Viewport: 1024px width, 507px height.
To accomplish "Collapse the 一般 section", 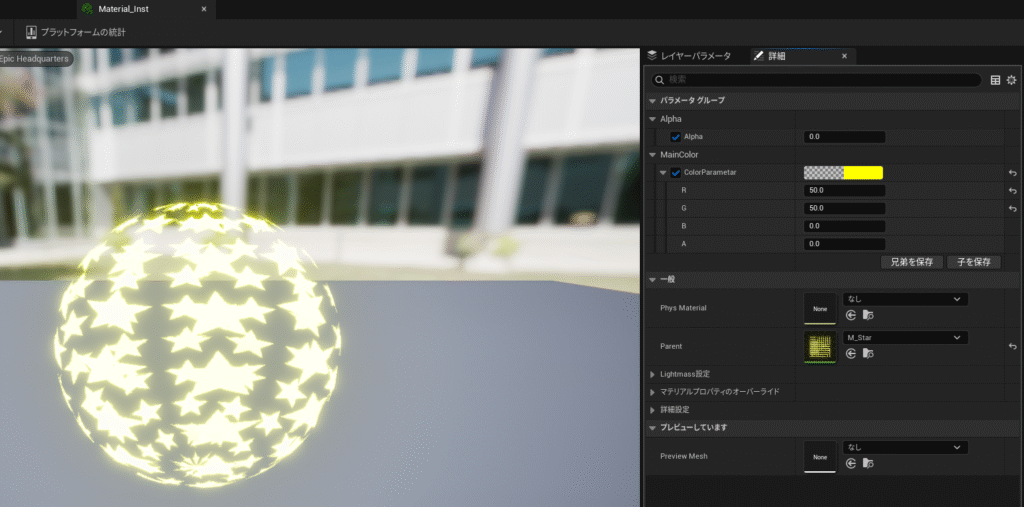I will (652, 280).
